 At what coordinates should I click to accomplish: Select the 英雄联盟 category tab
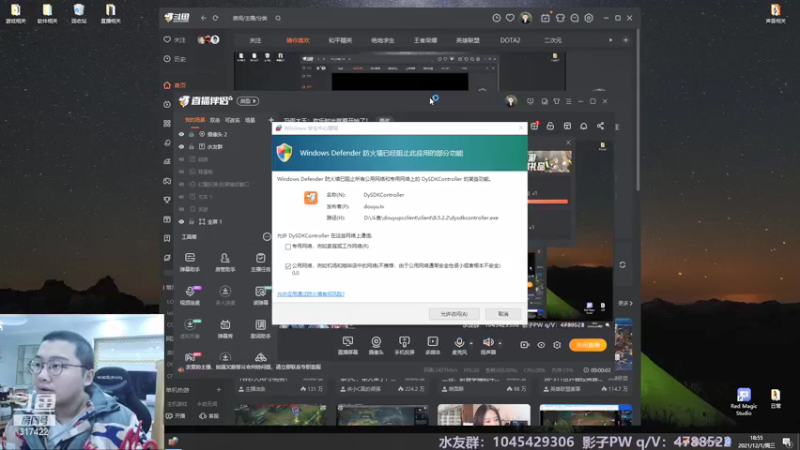pos(467,40)
